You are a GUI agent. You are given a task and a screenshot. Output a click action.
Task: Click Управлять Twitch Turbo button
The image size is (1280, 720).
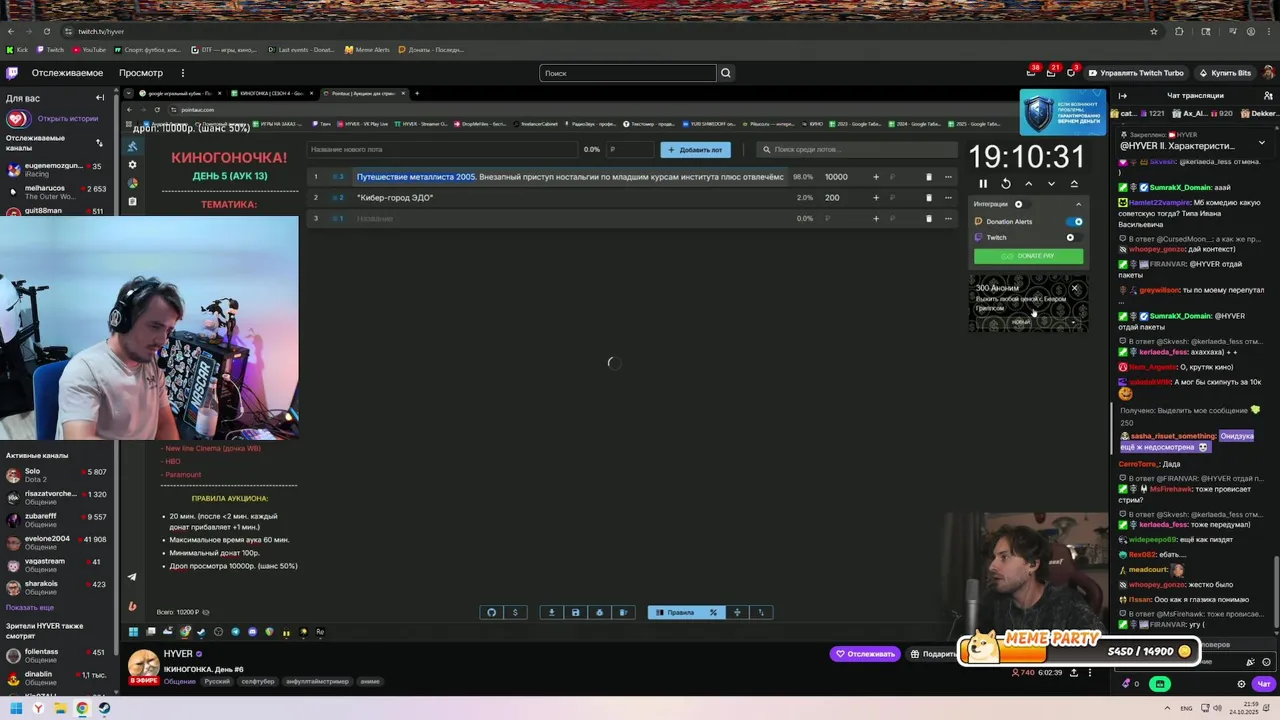coord(1136,73)
